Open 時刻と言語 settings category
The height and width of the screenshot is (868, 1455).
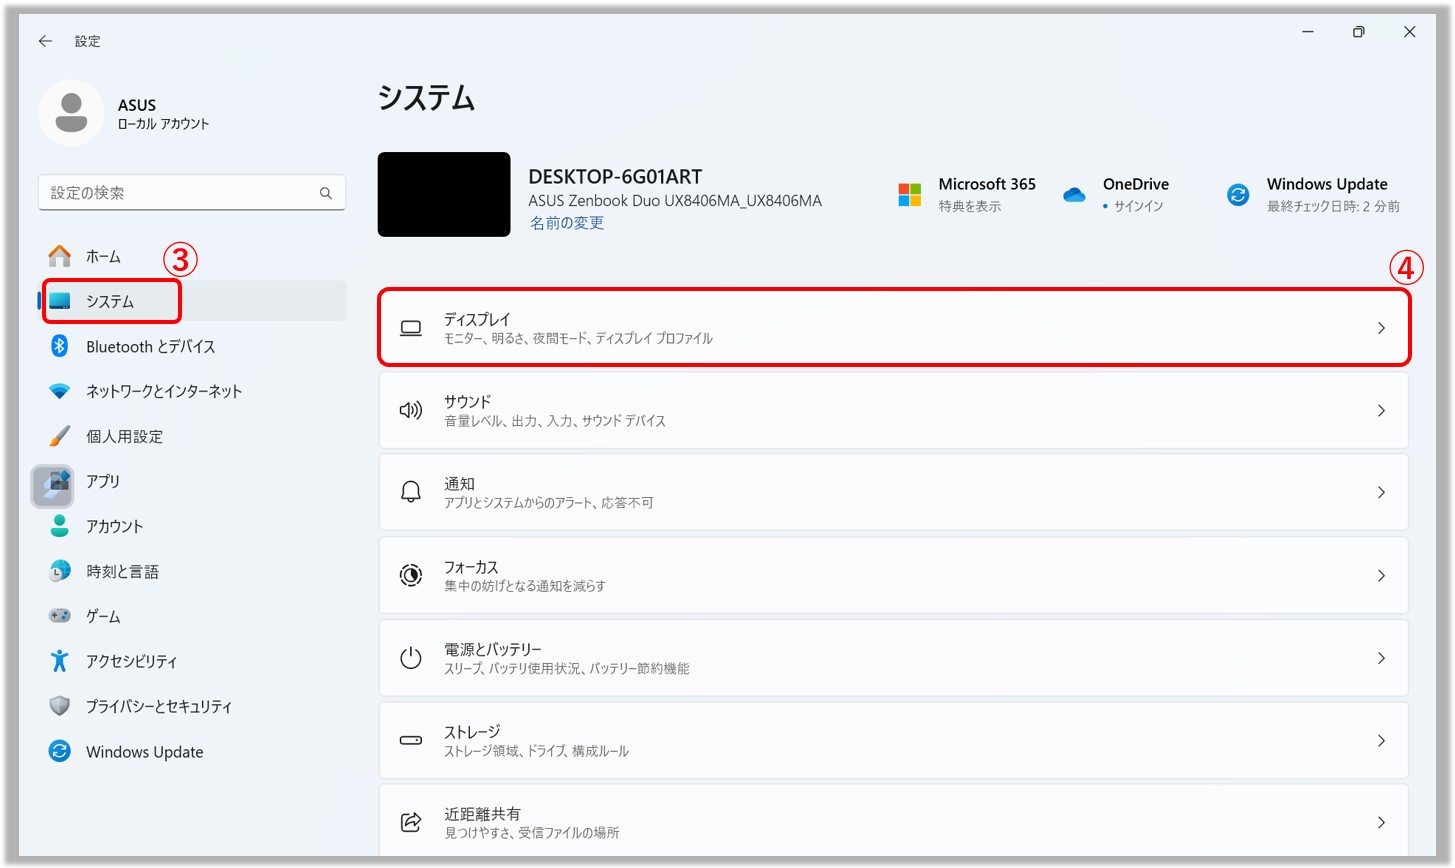[193, 571]
